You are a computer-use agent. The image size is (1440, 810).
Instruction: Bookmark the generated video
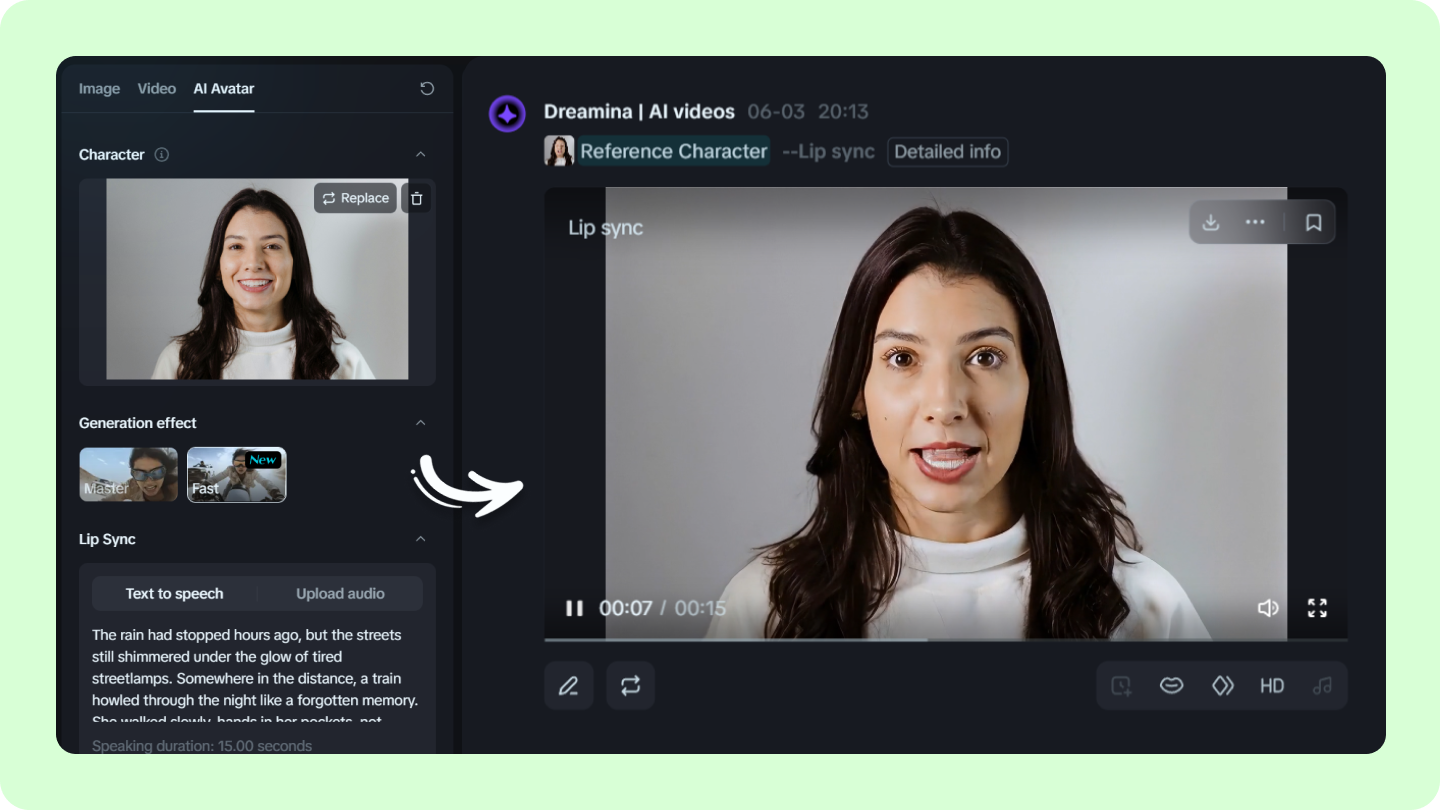point(1314,222)
